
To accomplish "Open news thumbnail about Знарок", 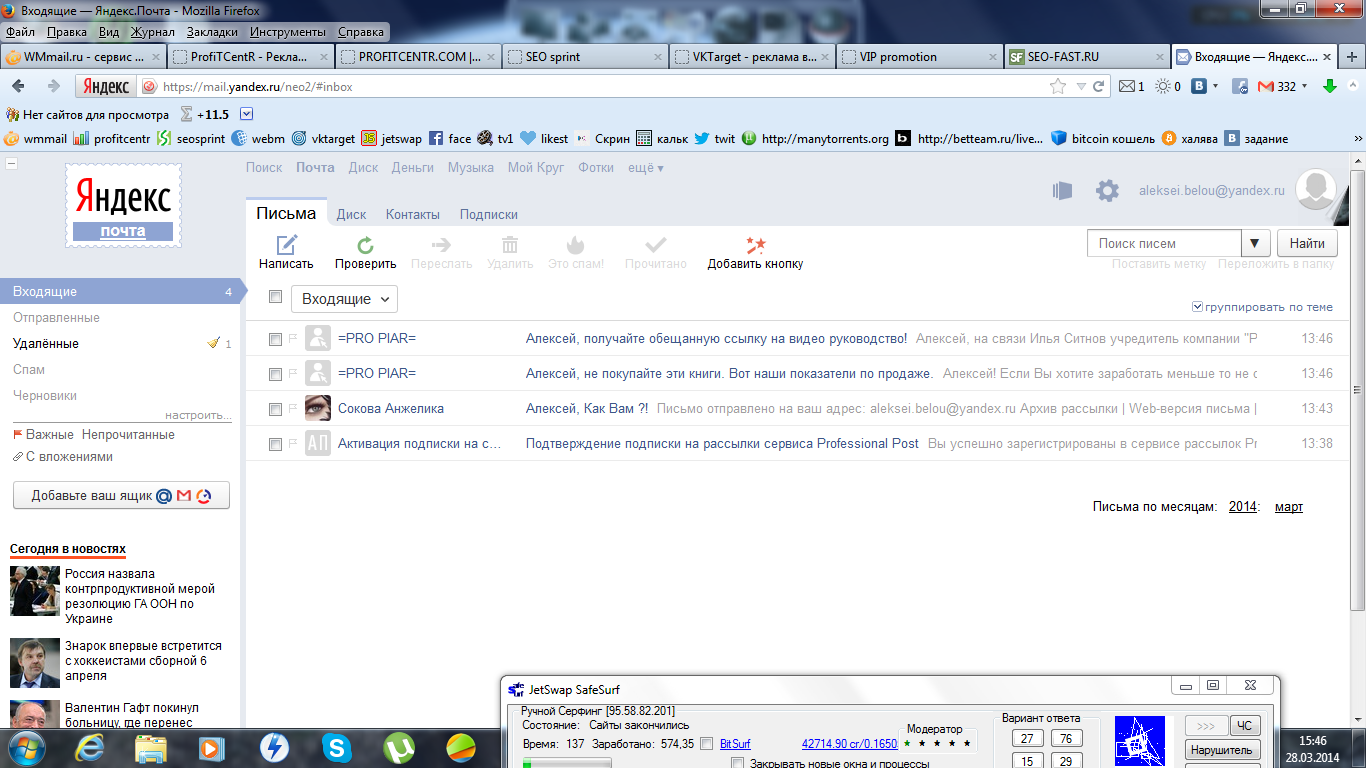I will coord(35,662).
